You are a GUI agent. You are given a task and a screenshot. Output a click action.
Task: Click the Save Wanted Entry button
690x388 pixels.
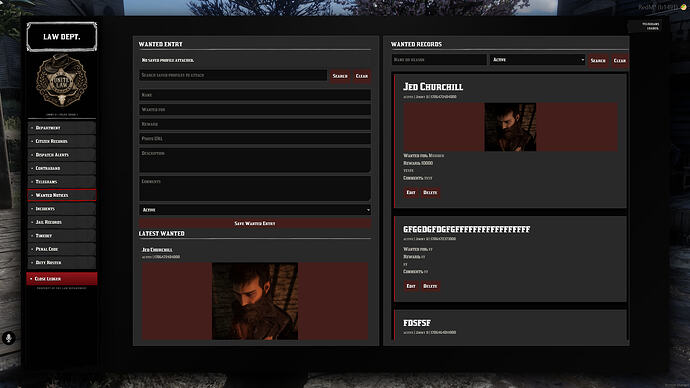point(255,223)
